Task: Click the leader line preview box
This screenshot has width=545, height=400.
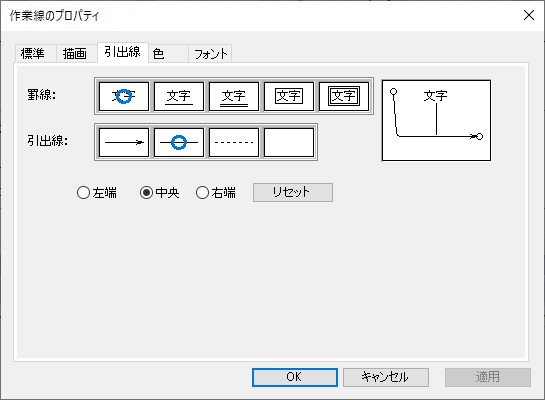Action: coord(436,120)
